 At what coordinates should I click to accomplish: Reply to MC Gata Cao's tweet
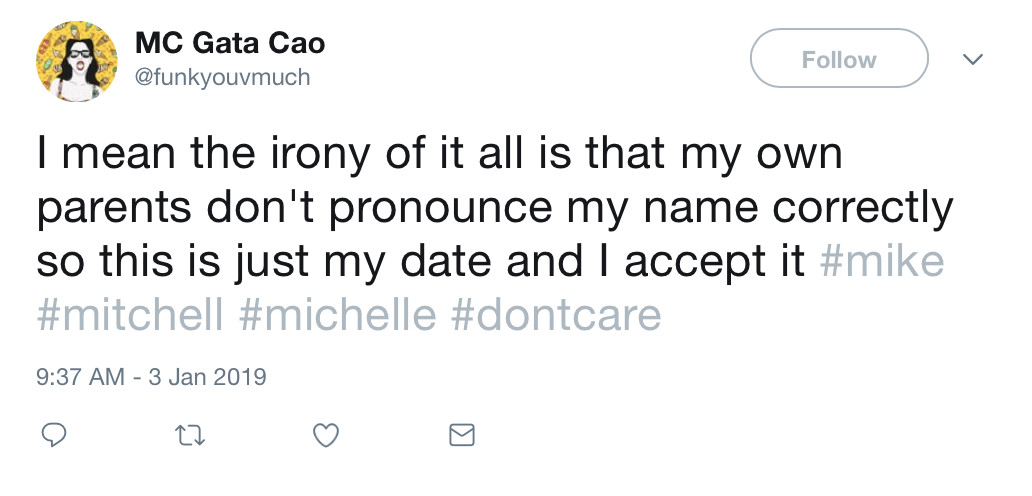tap(54, 435)
